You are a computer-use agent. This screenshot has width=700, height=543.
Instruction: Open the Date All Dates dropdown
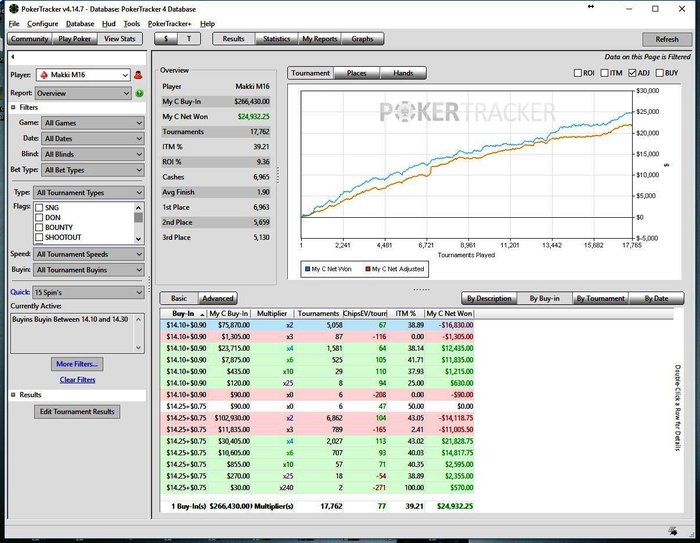pyautogui.click(x=93, y=138)
